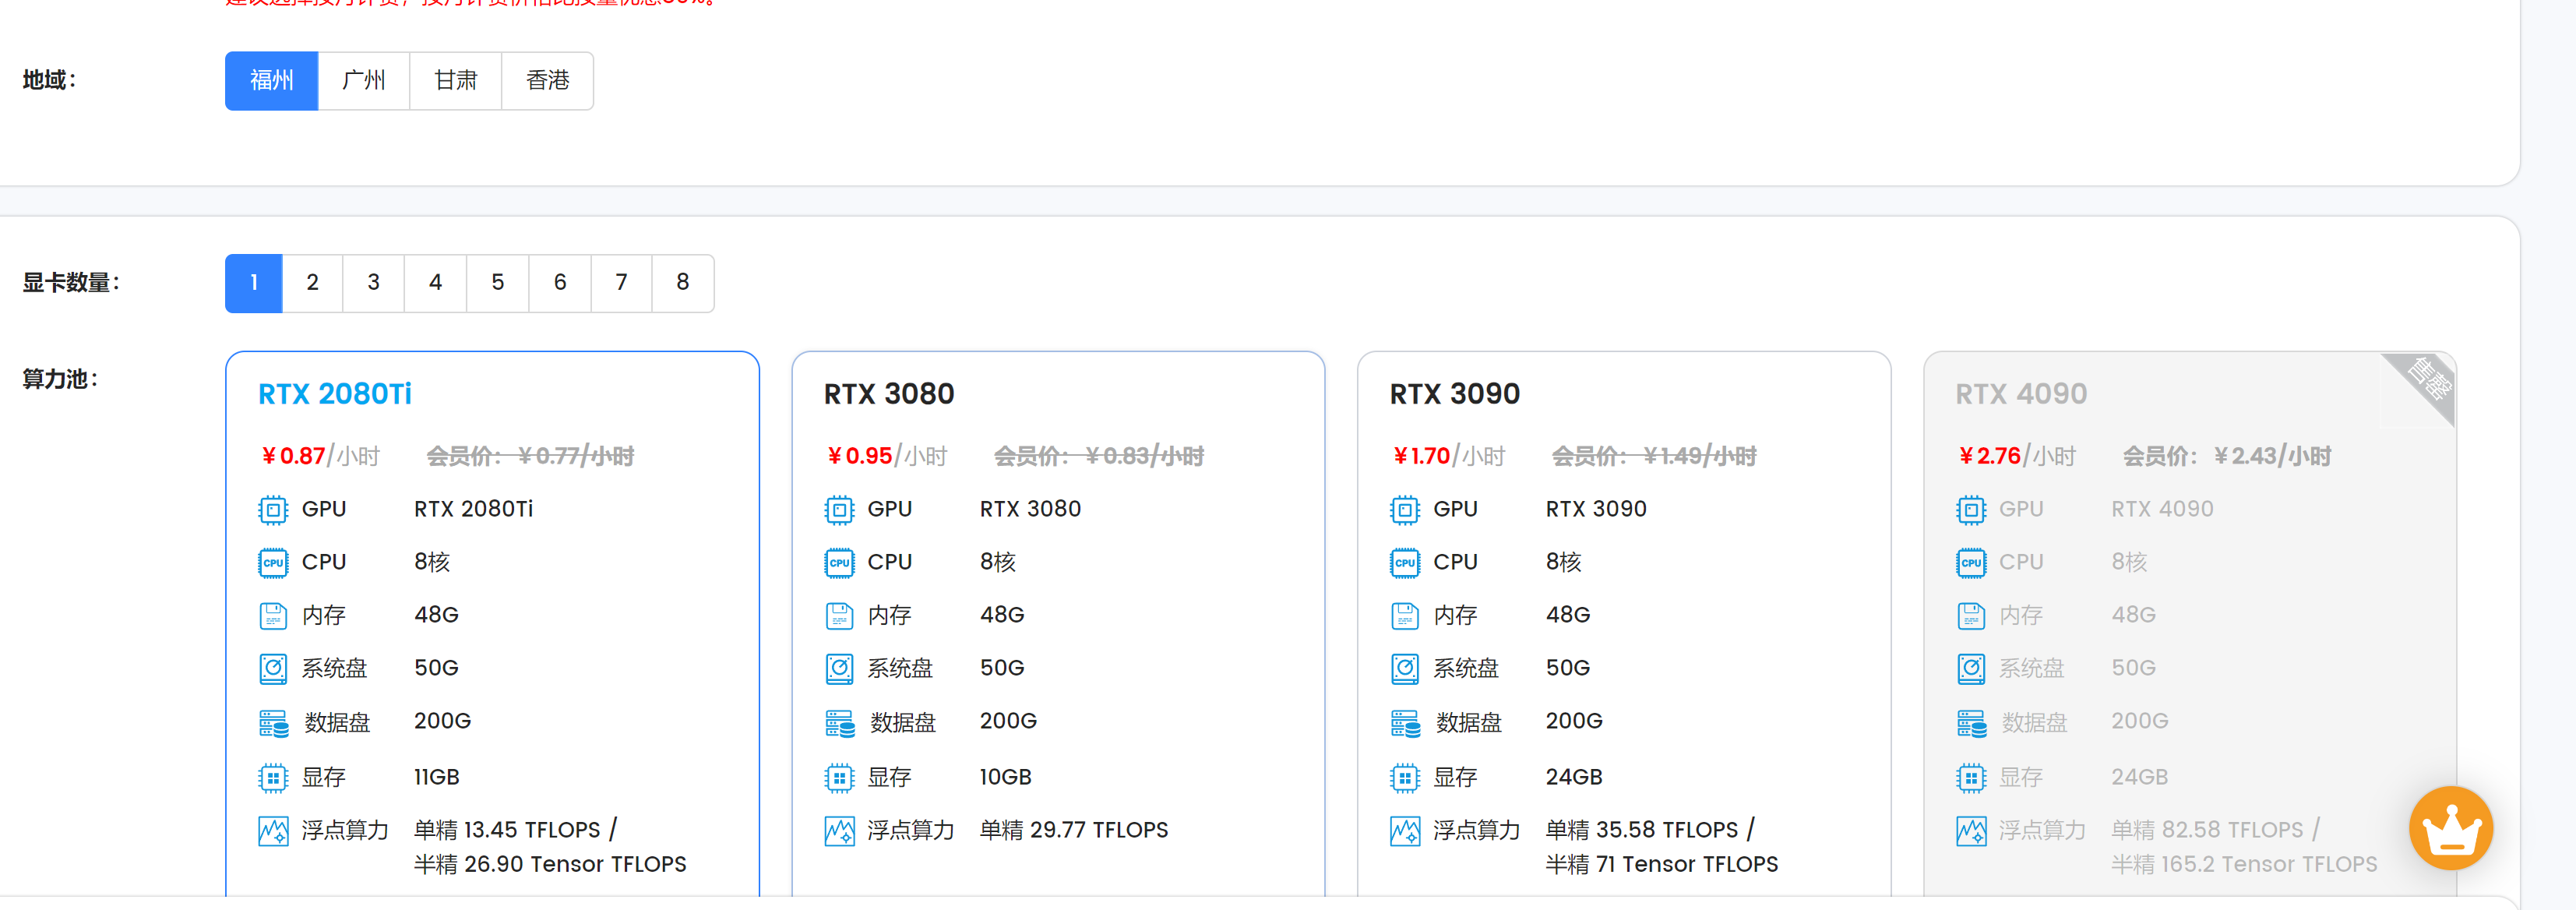Click the 10GB VRAM value

(1005, 777)
